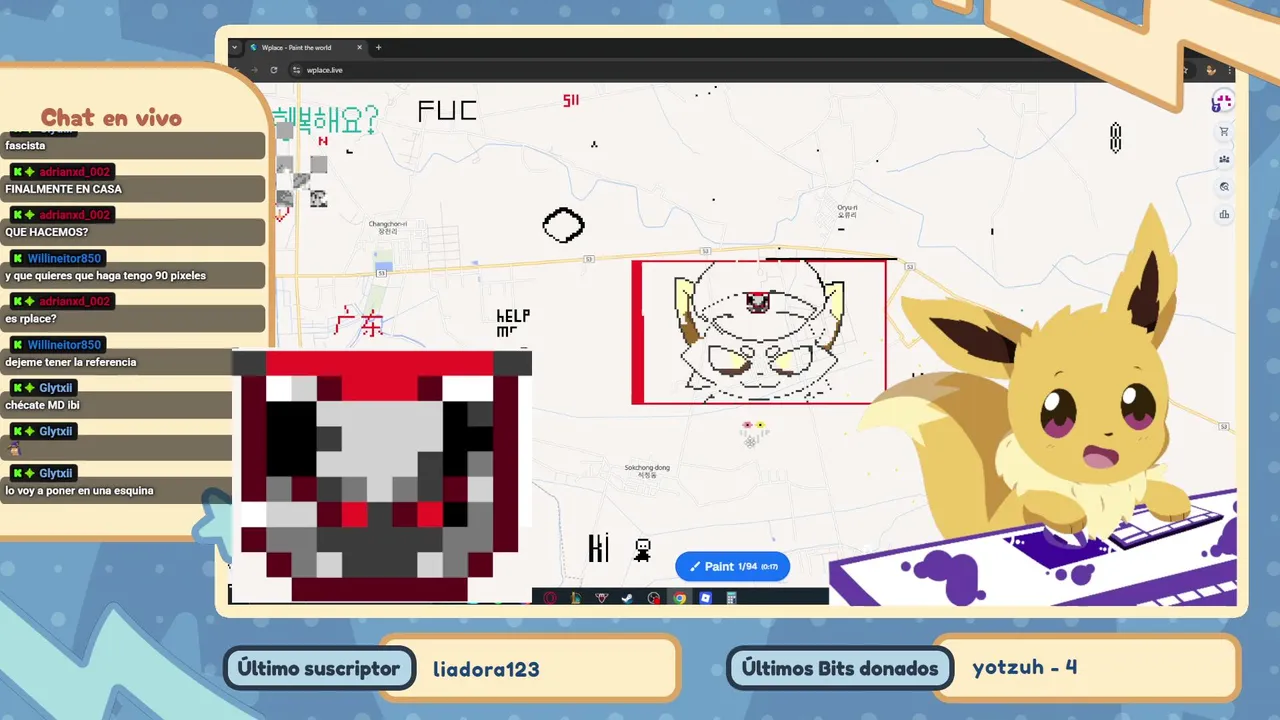Click message 'y que quieres que haga tengo 90 pixeles'
This screenshot has height=720, width=1280.
133,275
